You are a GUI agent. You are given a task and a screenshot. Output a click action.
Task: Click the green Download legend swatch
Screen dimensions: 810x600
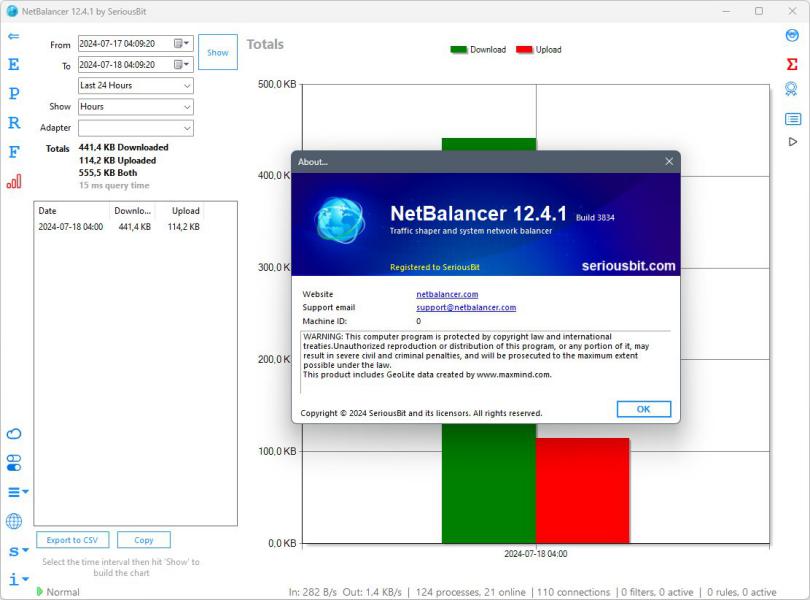tap(459, 50)
